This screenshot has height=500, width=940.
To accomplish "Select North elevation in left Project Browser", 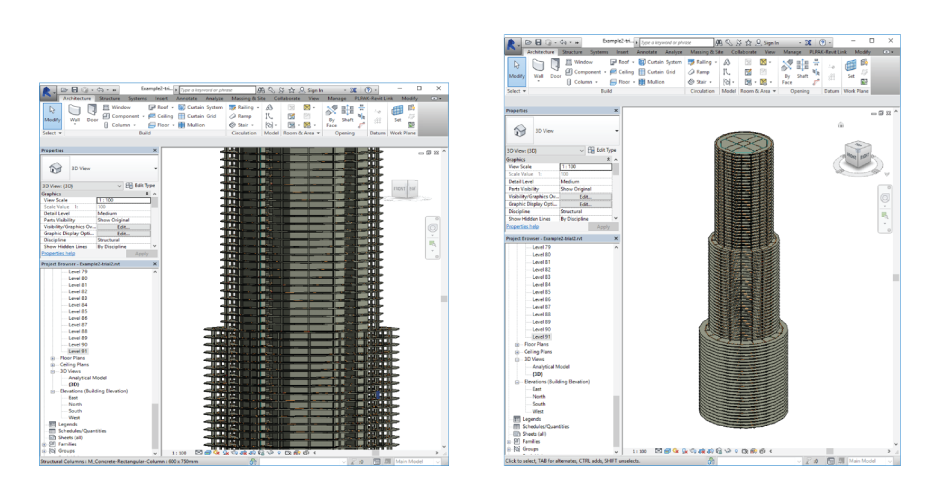I will 75,405.
